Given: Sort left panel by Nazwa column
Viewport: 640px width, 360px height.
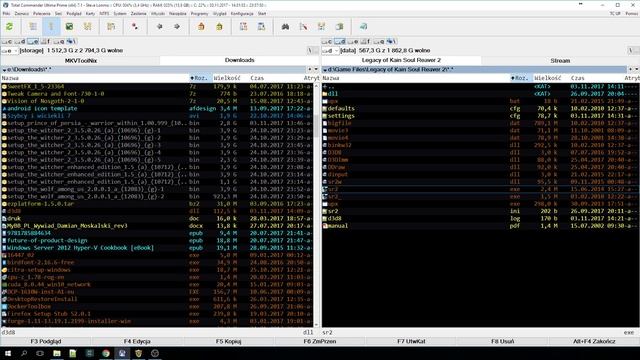Looking at the screenshot, I should (x=94, y=78).
